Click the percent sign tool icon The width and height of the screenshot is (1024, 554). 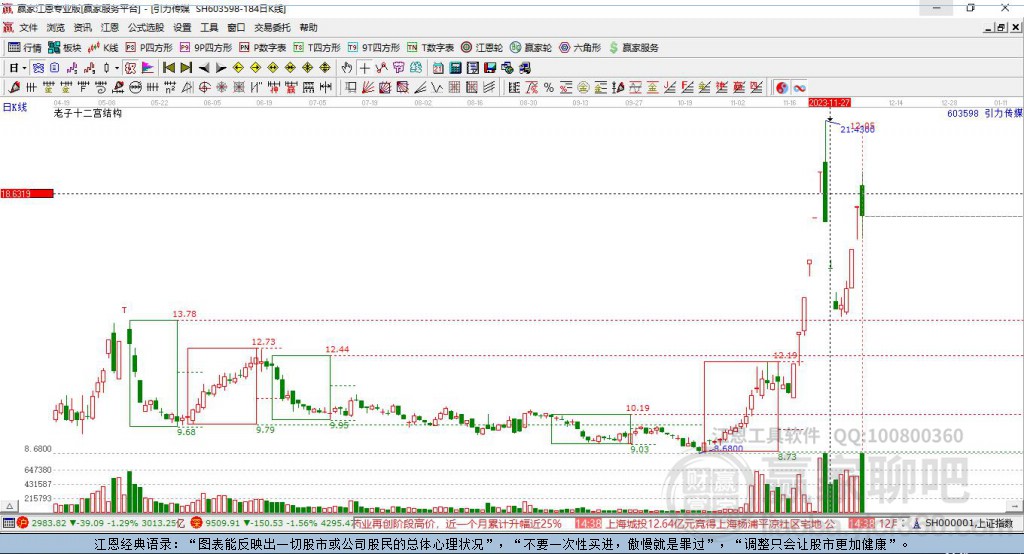[x=549, y=87]
